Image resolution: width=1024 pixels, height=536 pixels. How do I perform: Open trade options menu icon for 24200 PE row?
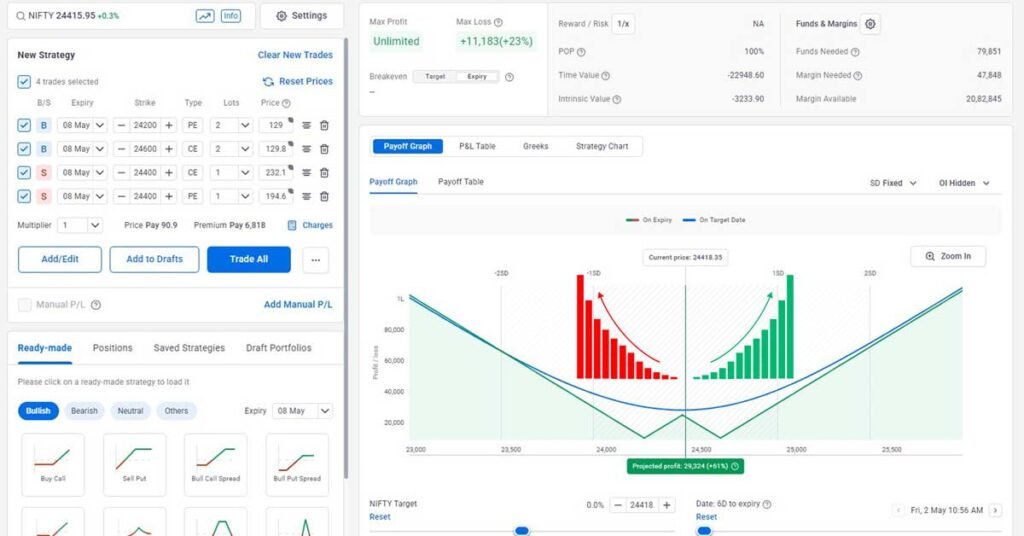[x=306, y=125]
